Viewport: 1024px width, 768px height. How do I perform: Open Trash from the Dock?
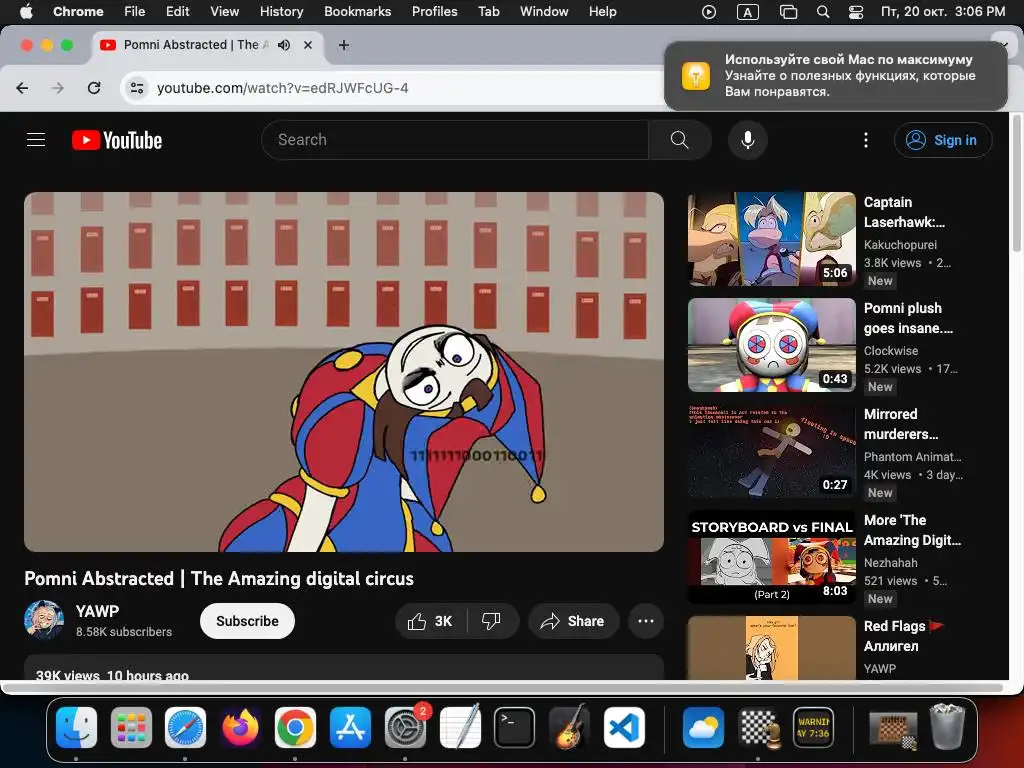947,726
